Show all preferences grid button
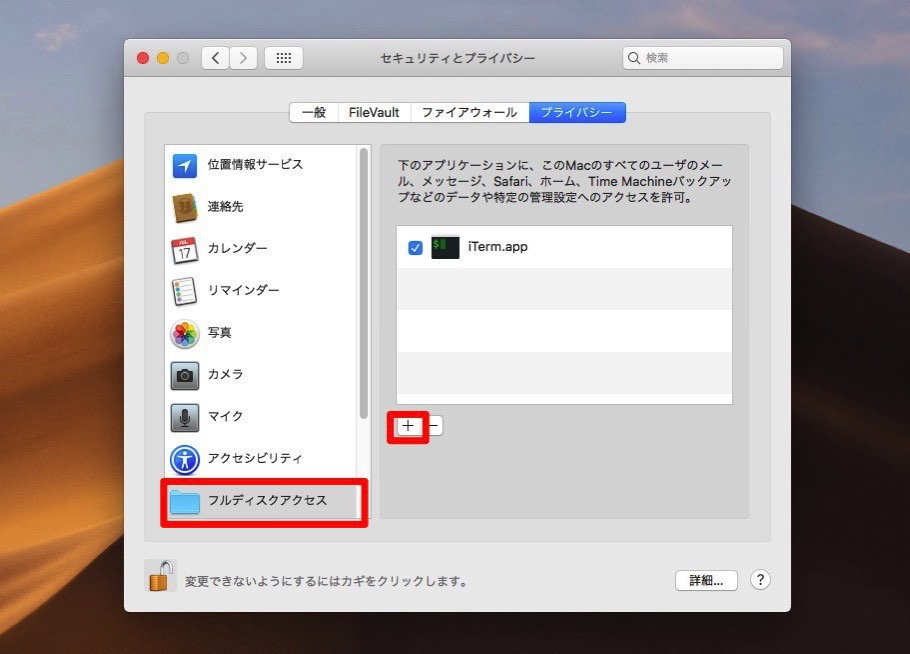The width and height of the screenshot is (910, 654). pyautogui.click(x=283, y=58)
